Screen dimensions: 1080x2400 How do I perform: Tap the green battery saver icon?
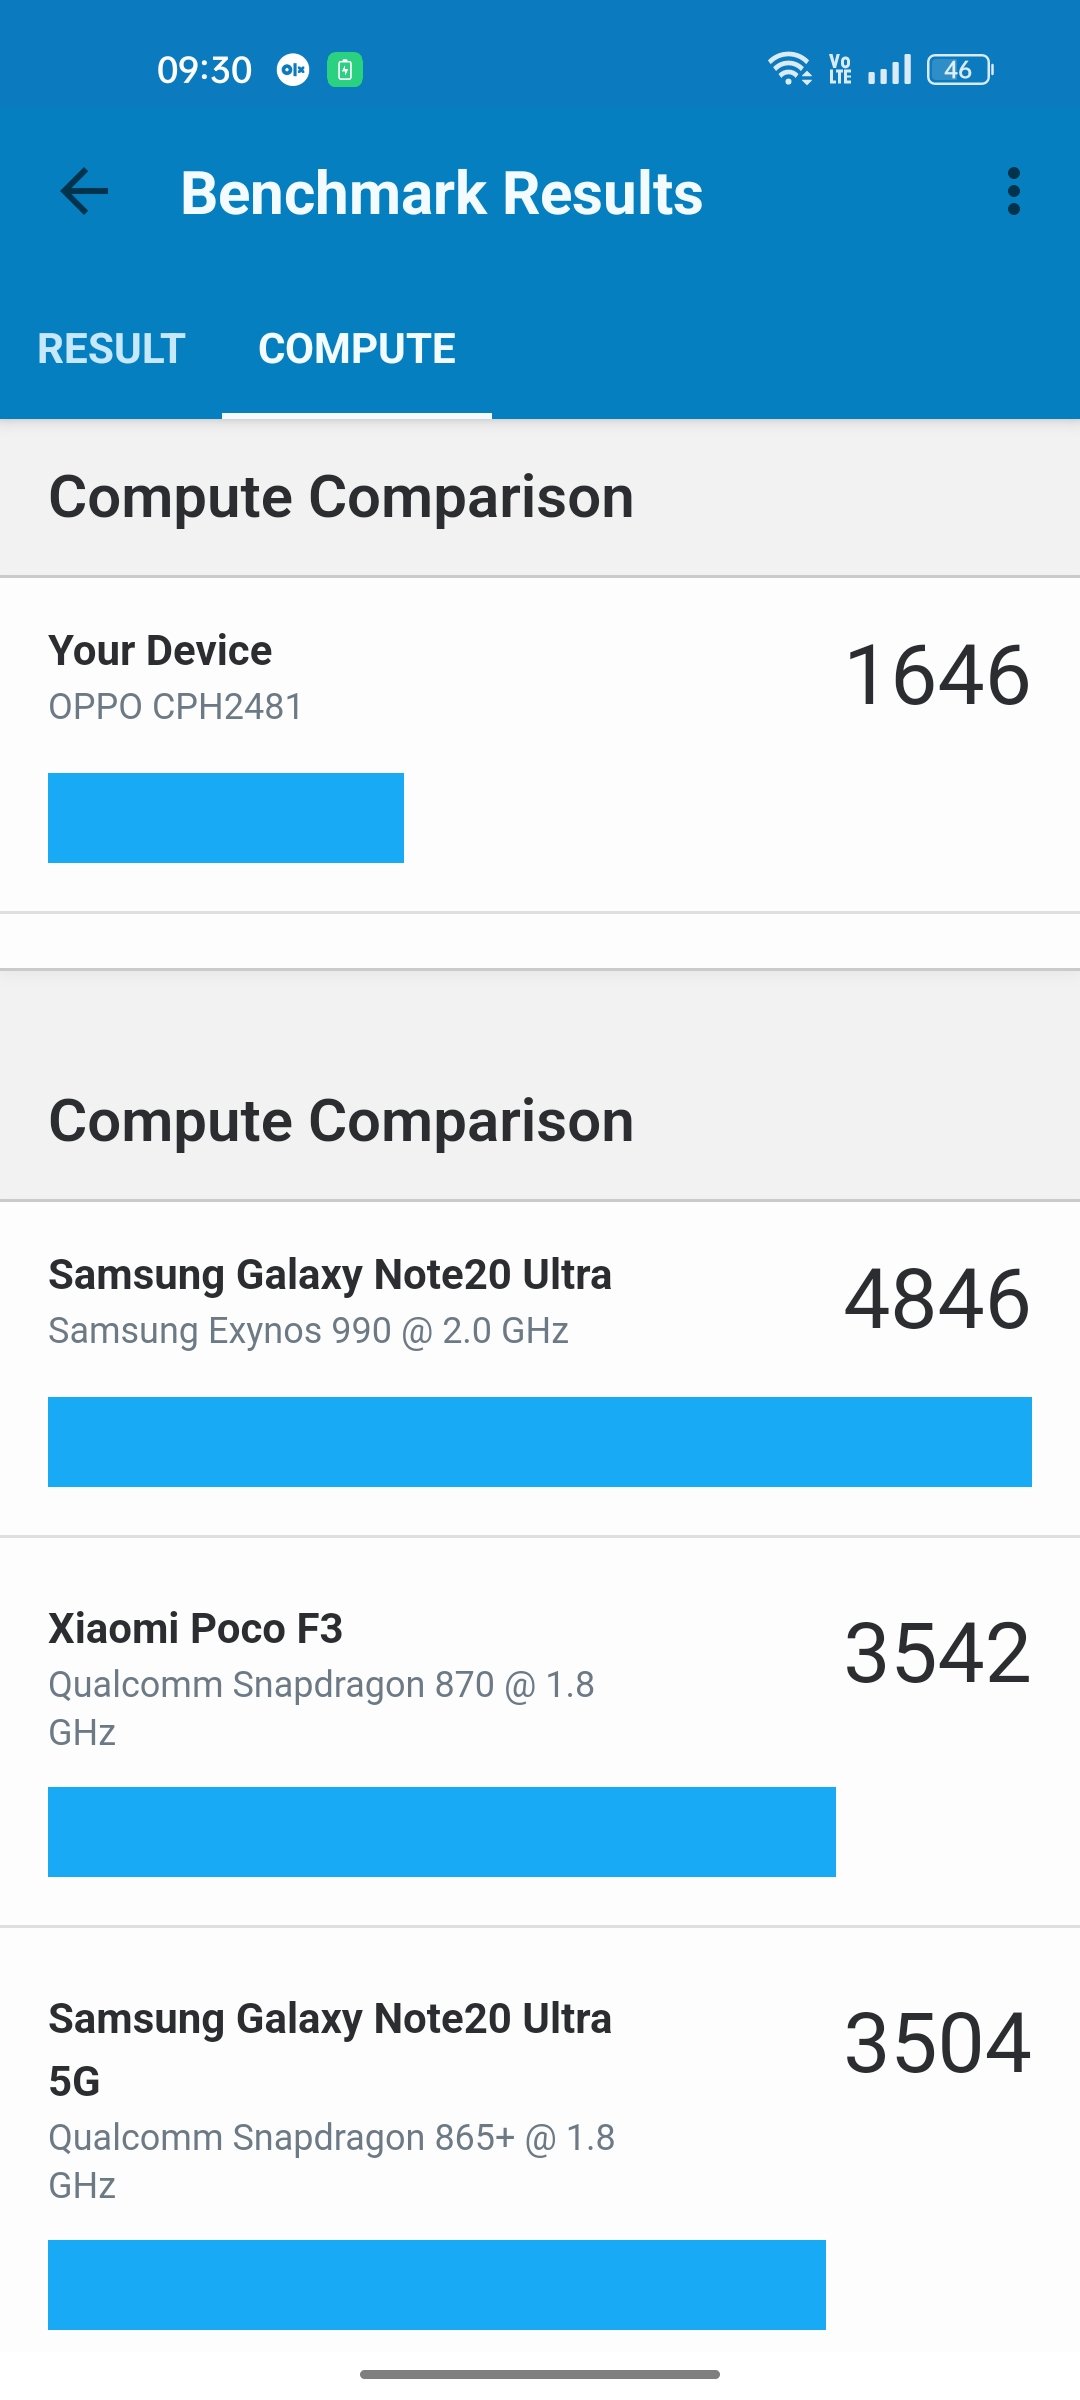point(345,70)
